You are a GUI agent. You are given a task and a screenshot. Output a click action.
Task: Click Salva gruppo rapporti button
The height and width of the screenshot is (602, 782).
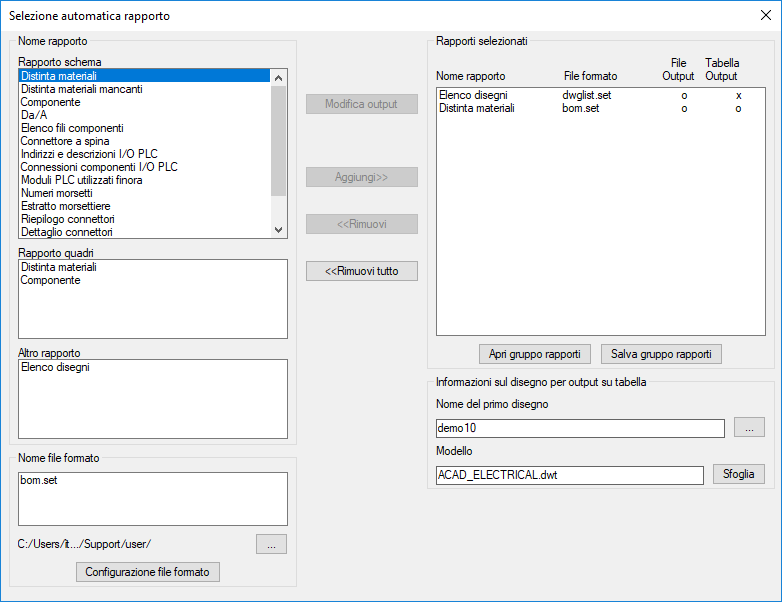[661, 354]
